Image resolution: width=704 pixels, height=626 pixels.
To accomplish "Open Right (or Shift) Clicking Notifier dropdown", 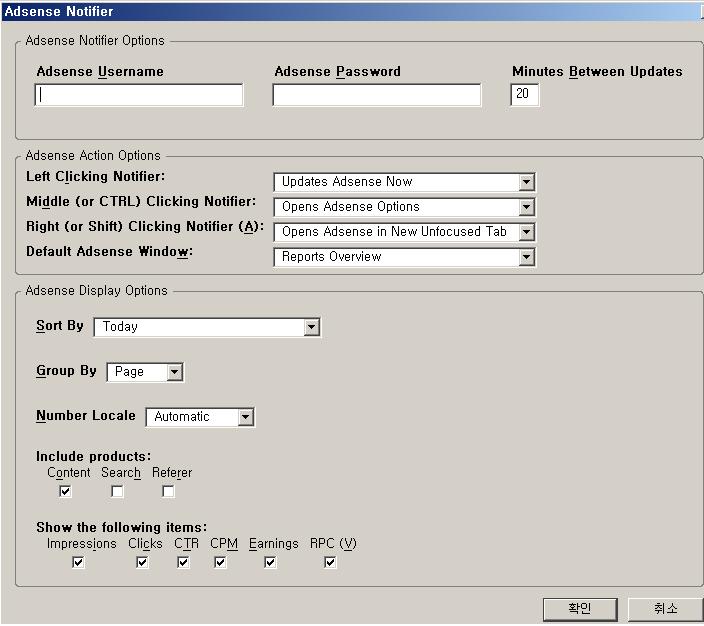I will point(404,232).
